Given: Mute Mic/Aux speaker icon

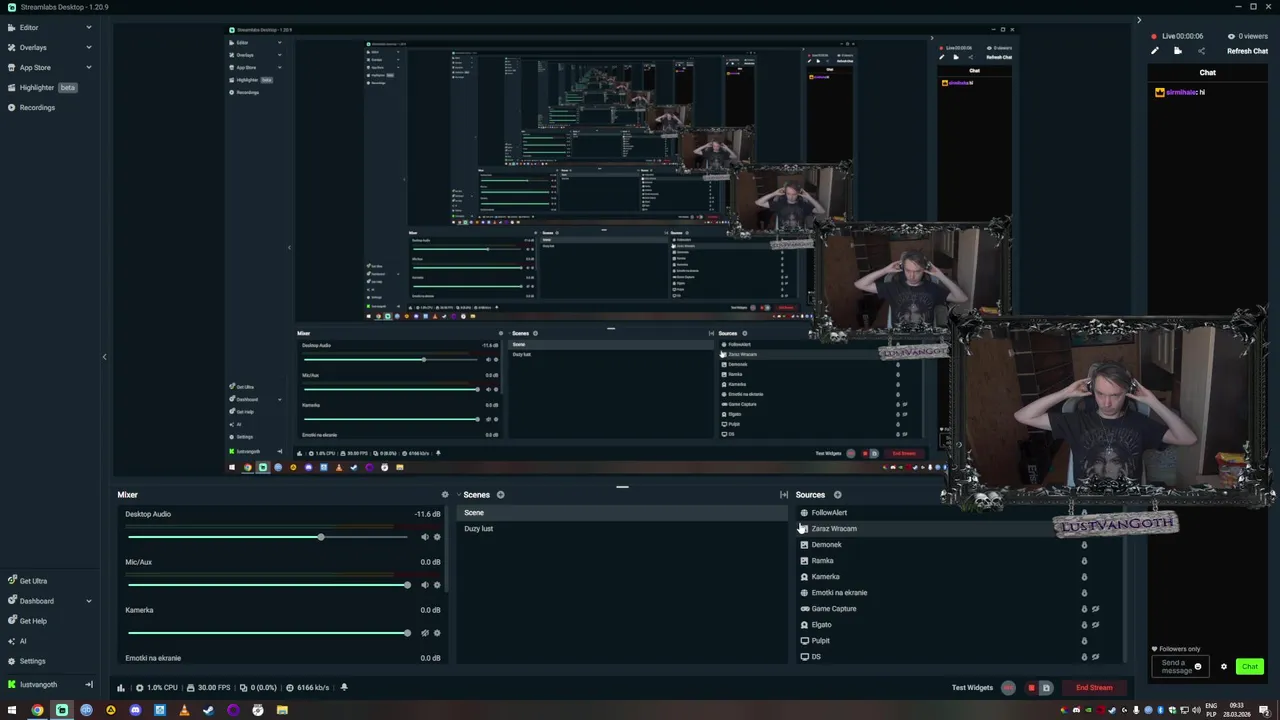Looking at the screenshot, I should click(424, 585).
